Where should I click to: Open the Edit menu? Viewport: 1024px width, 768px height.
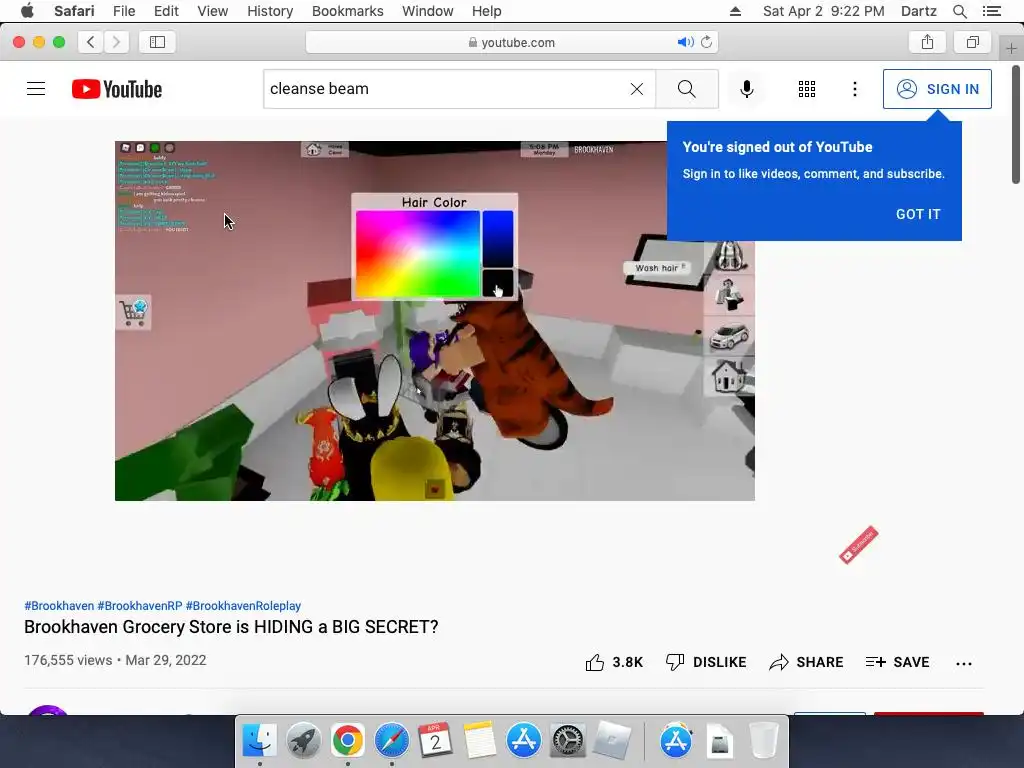(166, 11)
